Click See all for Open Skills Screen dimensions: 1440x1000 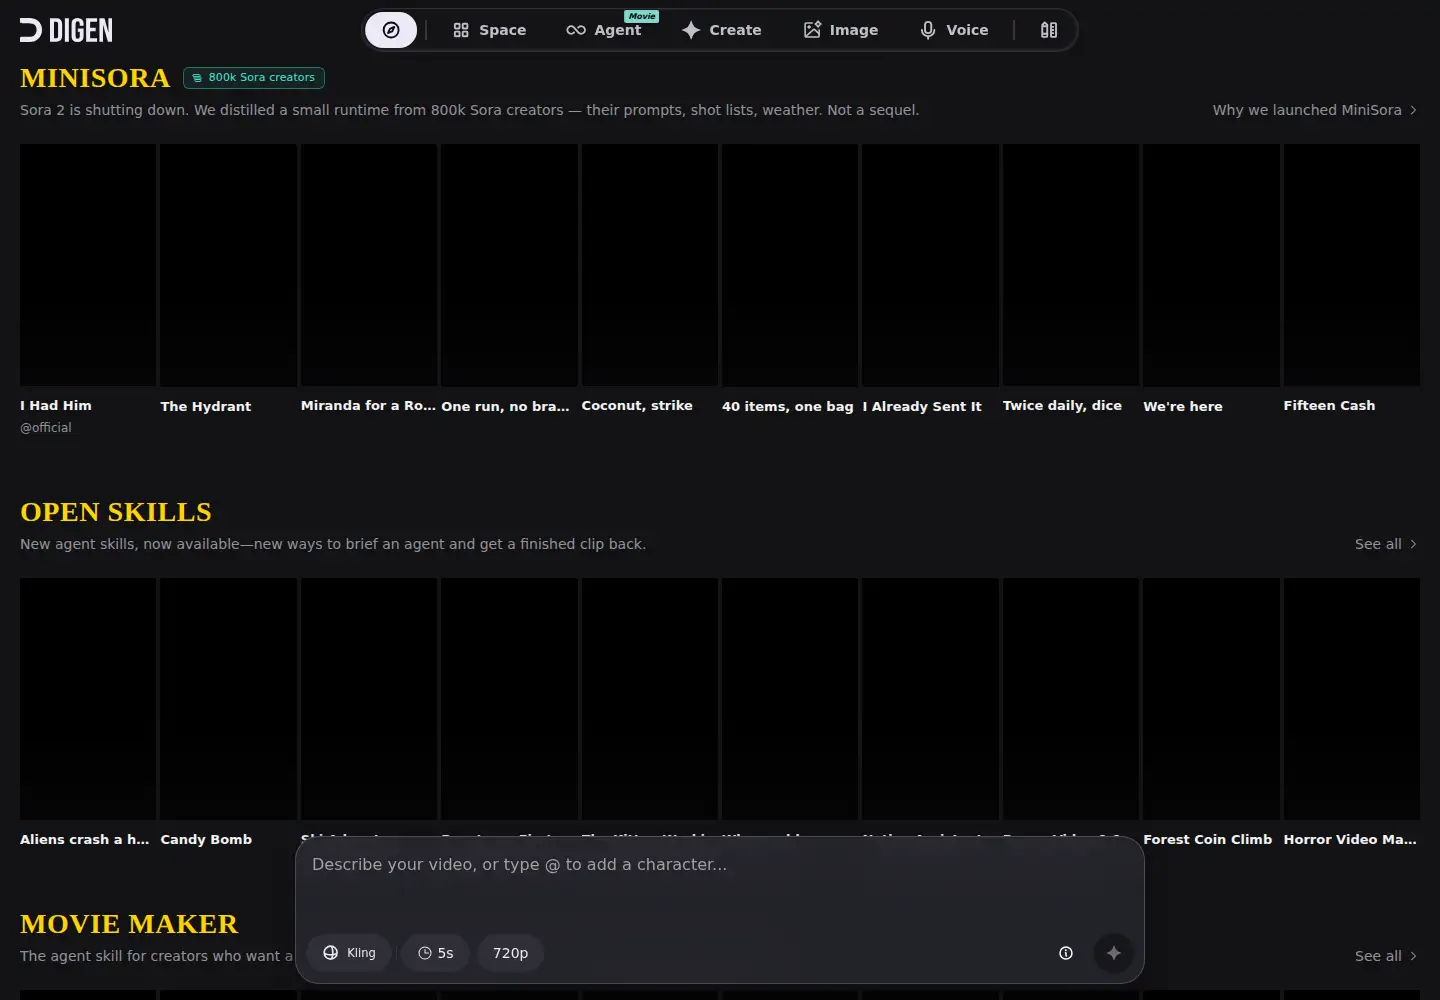1385,544
